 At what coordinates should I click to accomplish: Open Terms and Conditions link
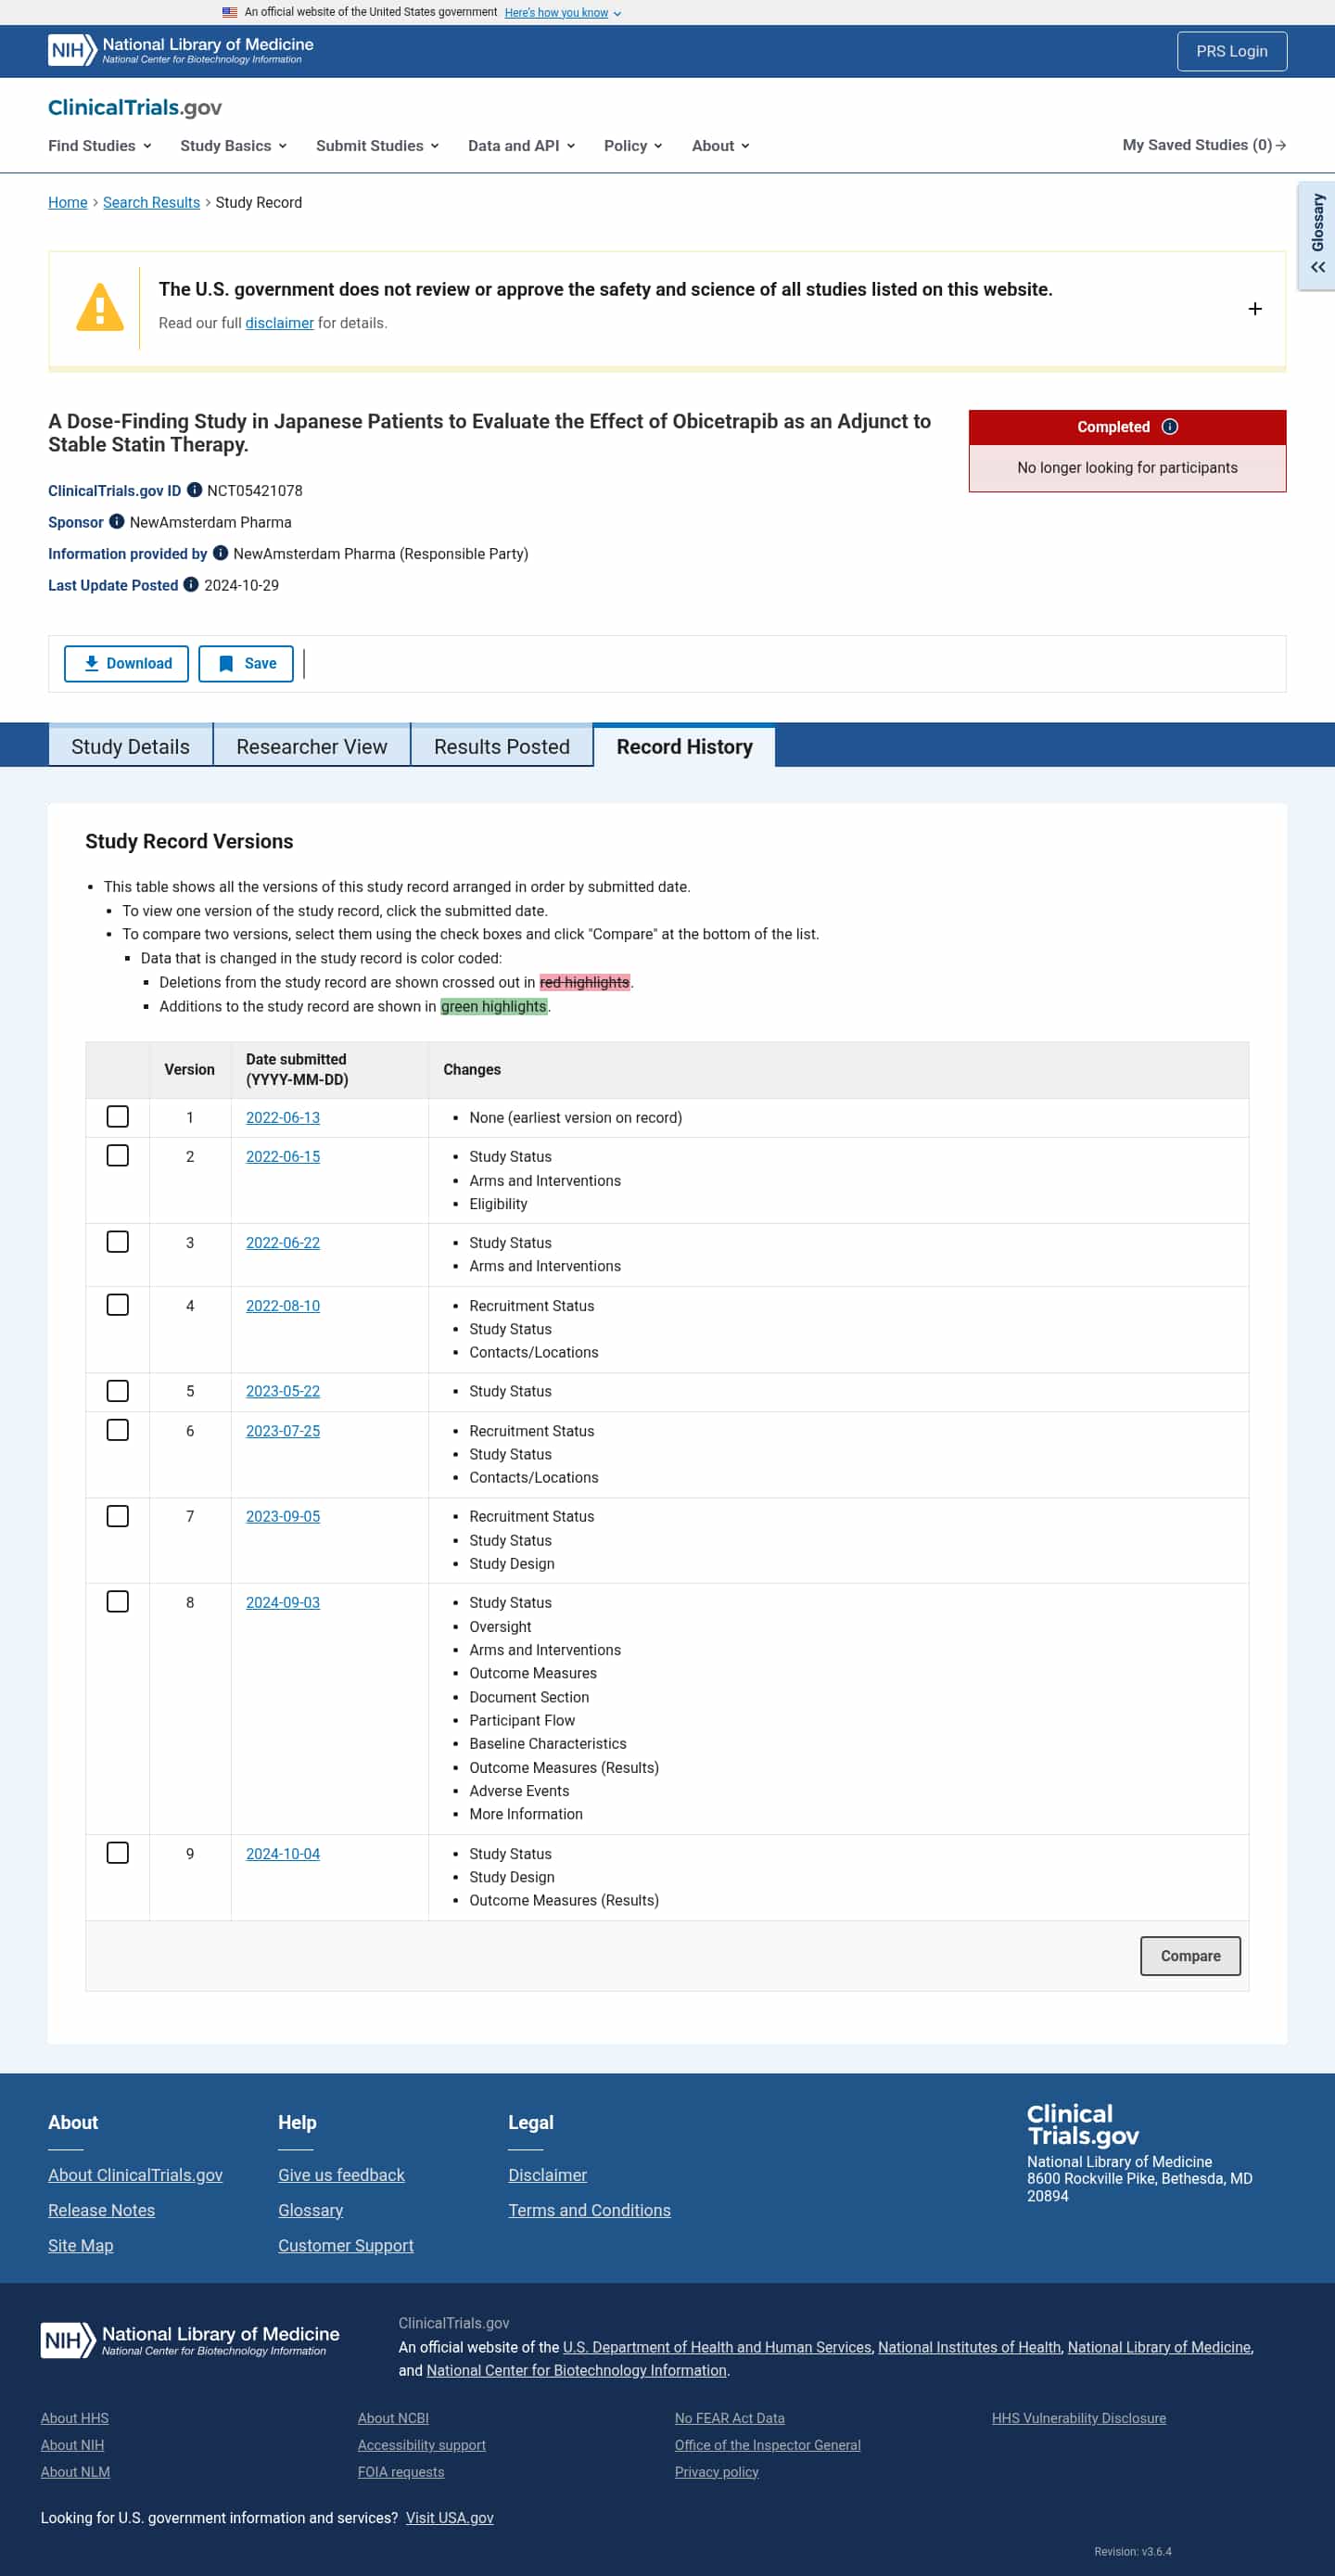pyautogui.click(x=589, y=2209)
